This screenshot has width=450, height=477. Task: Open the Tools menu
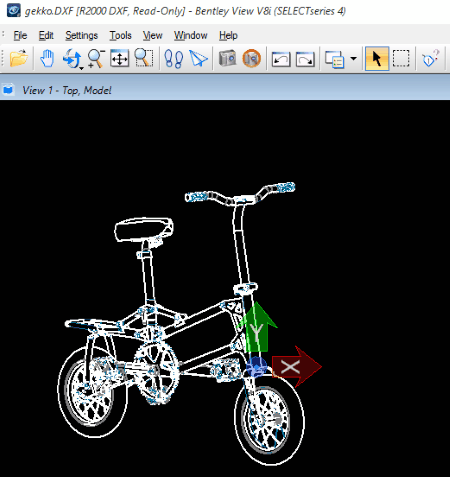point(120,35)
